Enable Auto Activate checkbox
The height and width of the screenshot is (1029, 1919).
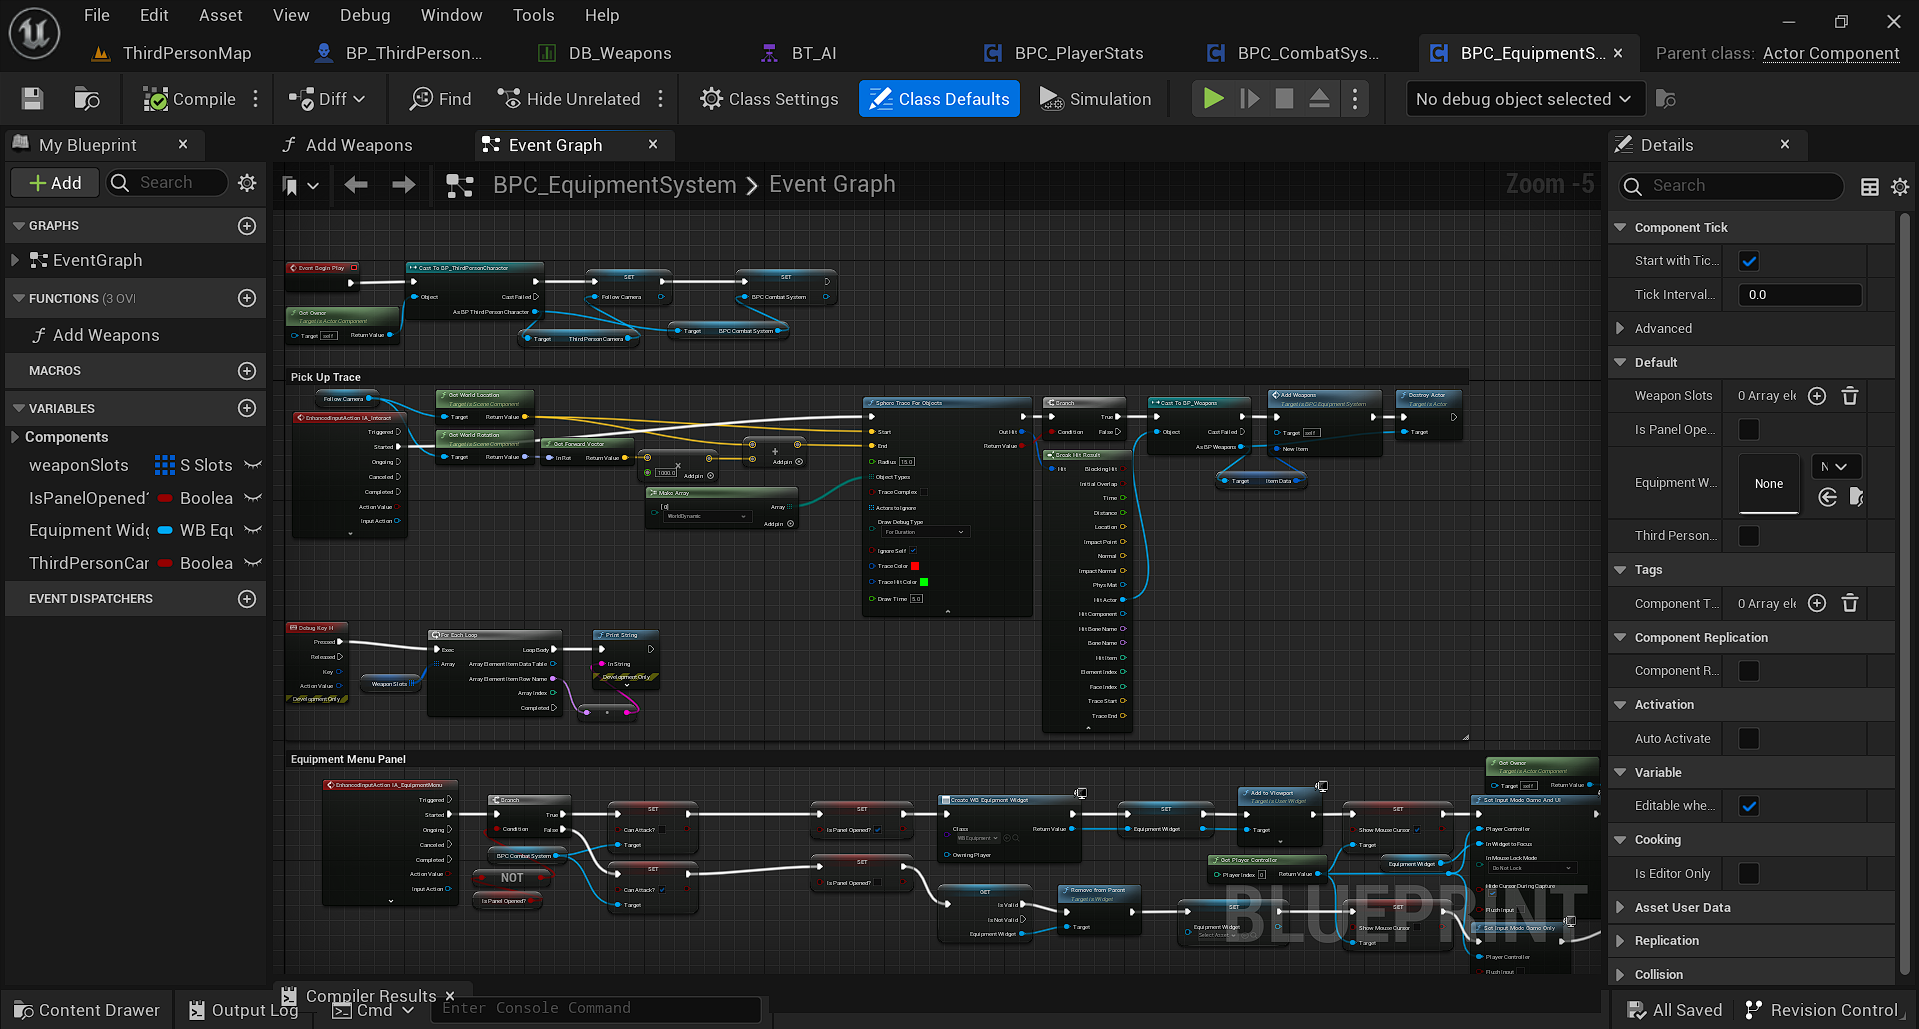[x=1749, y=739]
